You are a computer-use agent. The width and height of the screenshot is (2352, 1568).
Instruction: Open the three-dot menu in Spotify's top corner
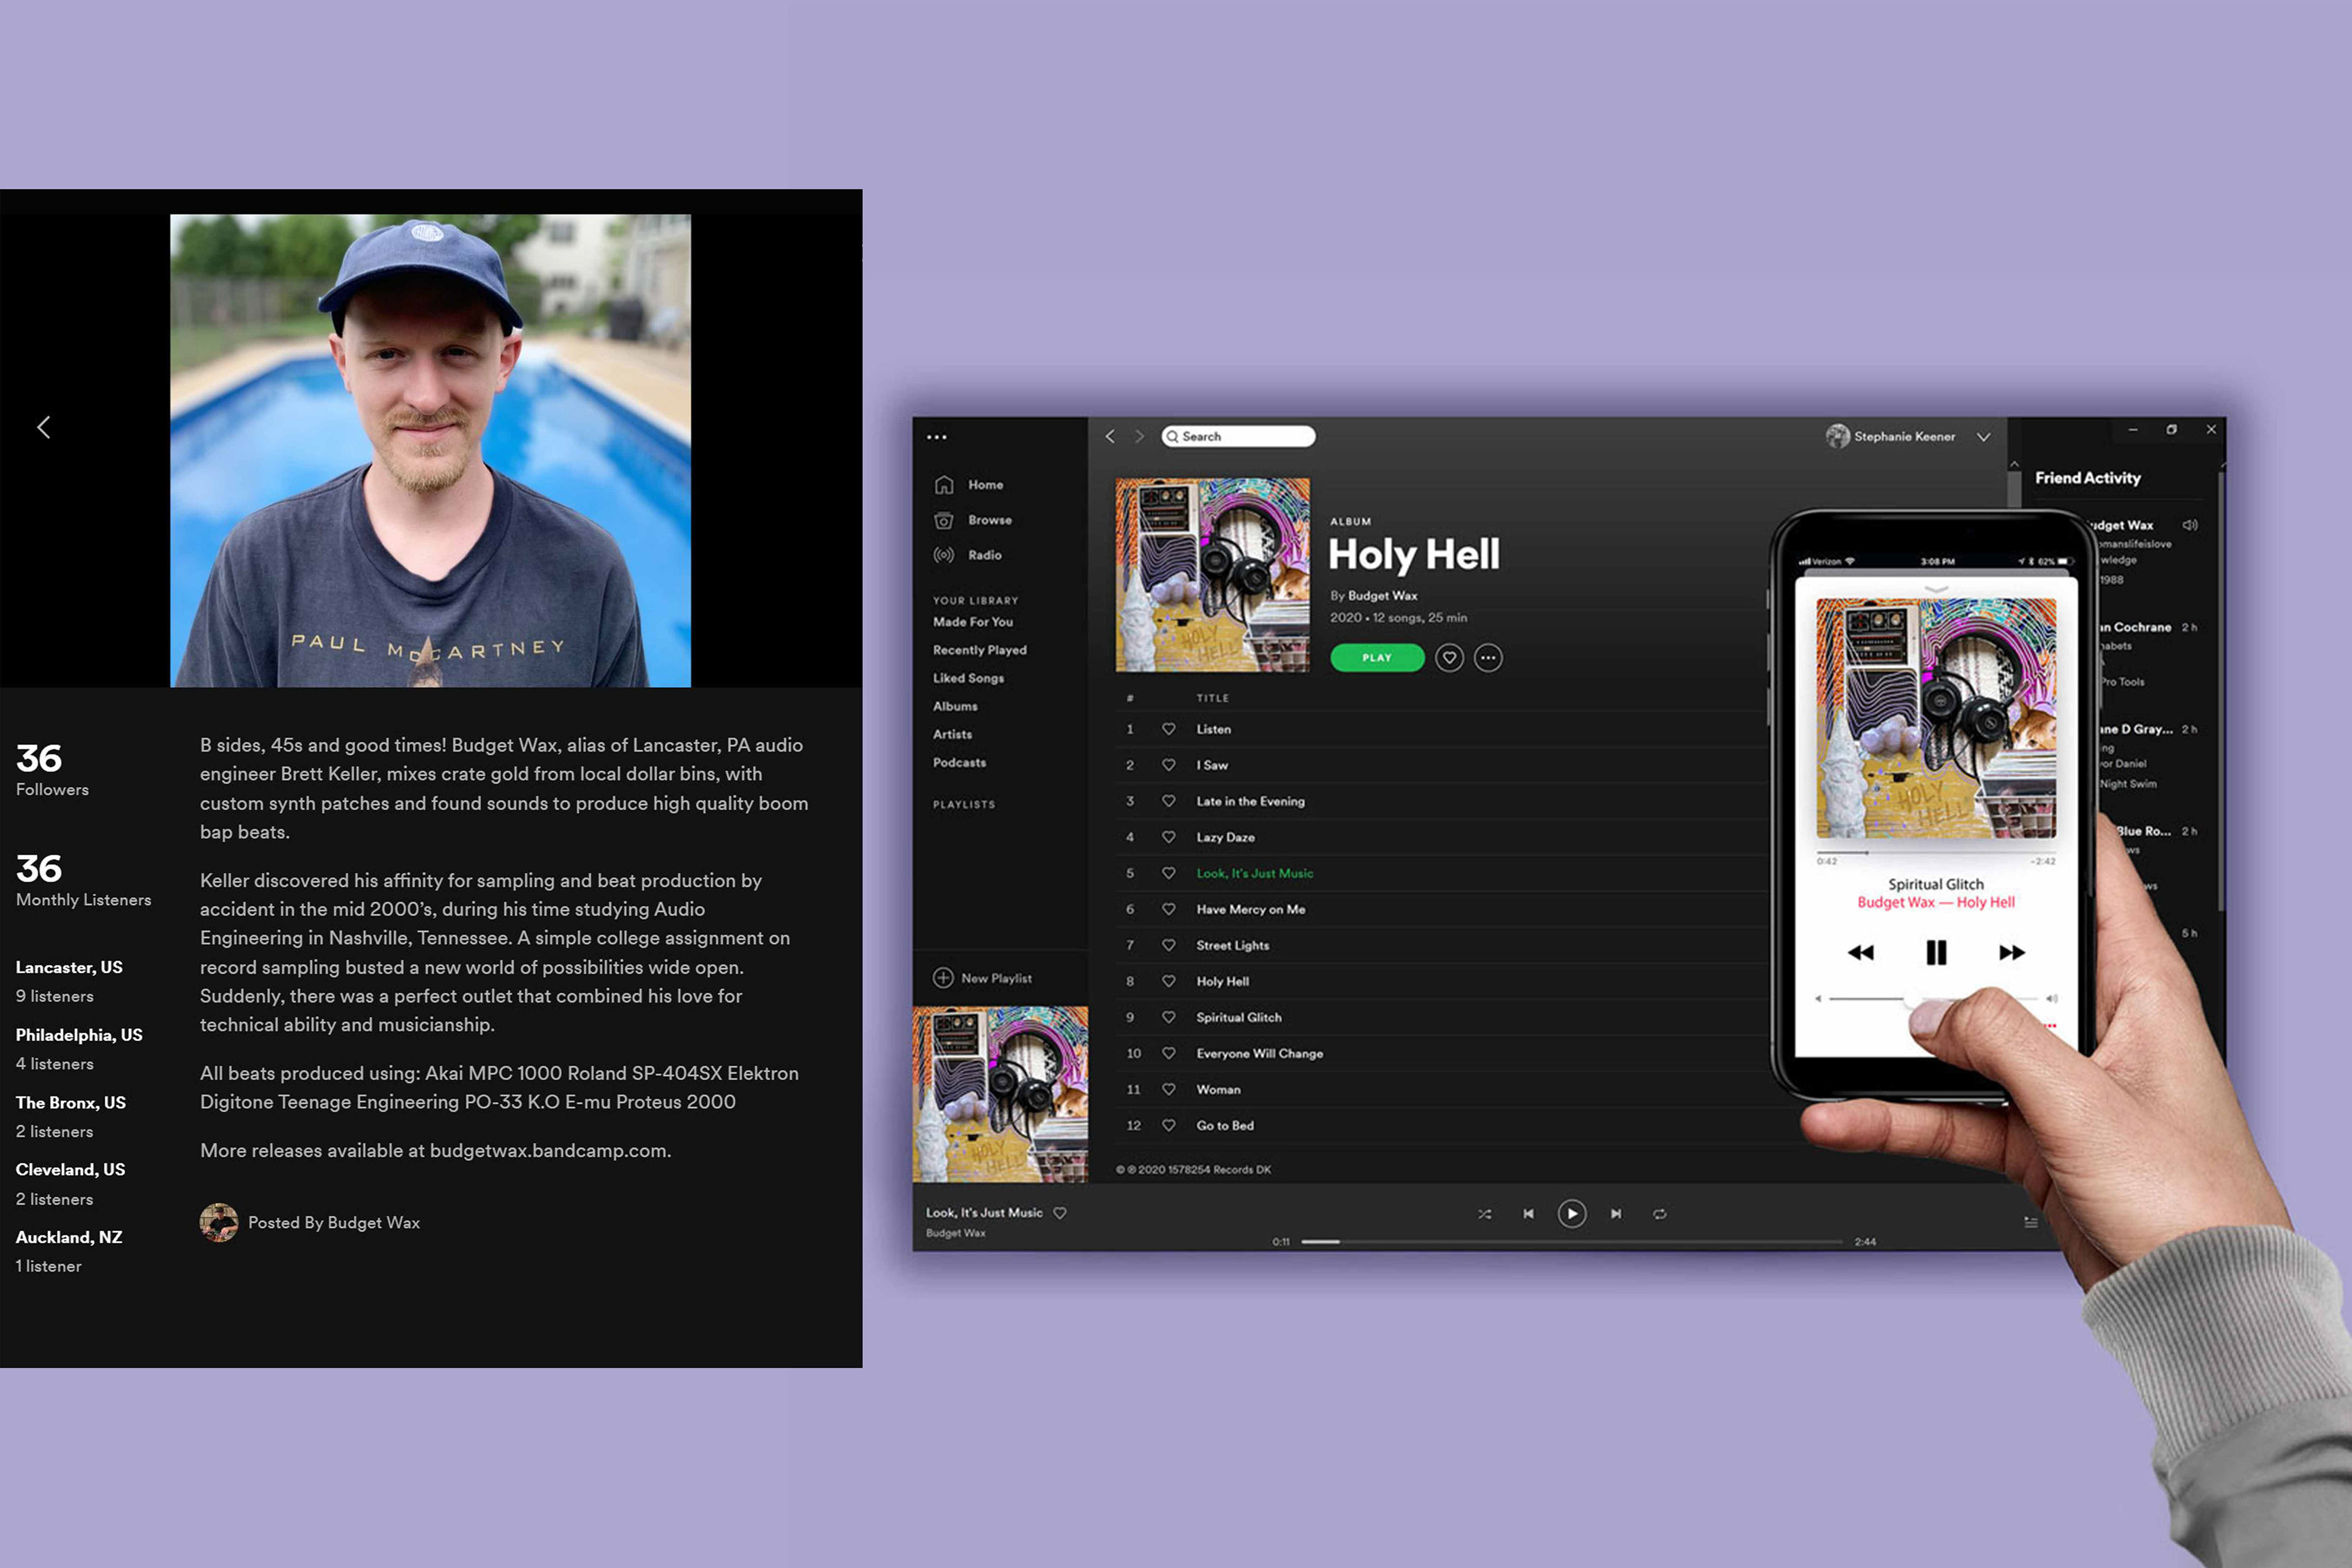click(936, 437)
